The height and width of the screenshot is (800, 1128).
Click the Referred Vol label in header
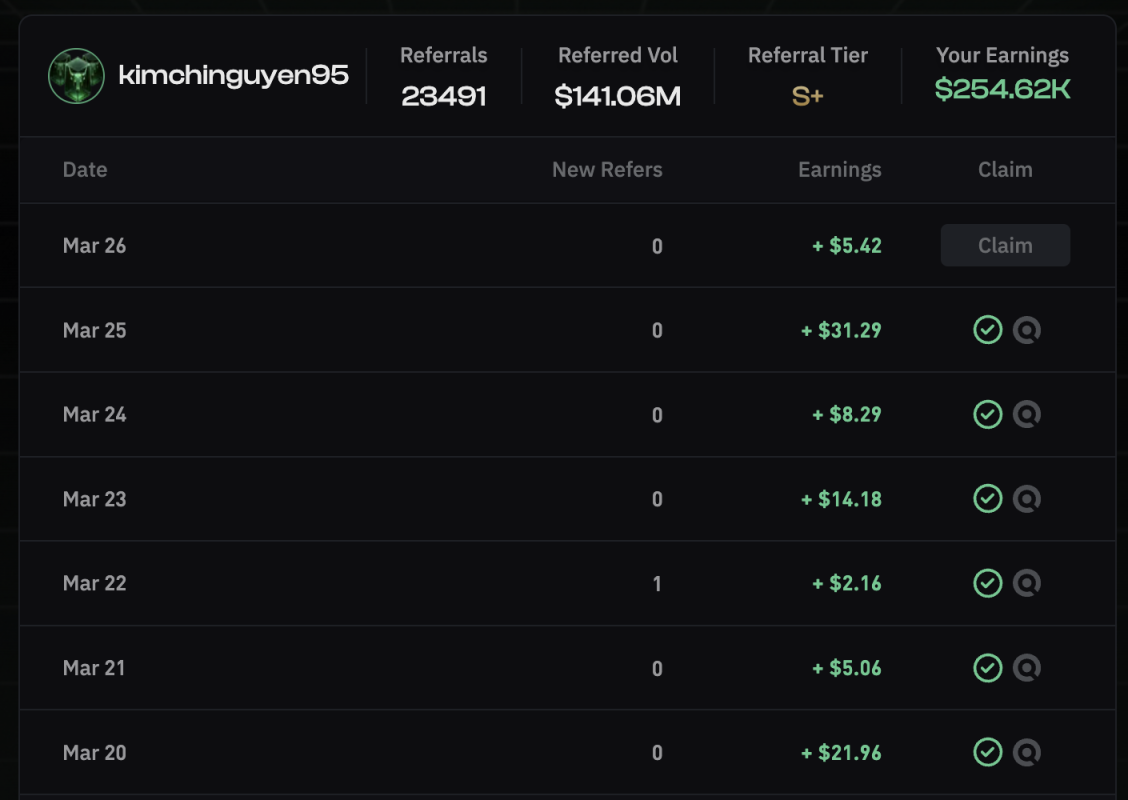click(x=618, y=55)
